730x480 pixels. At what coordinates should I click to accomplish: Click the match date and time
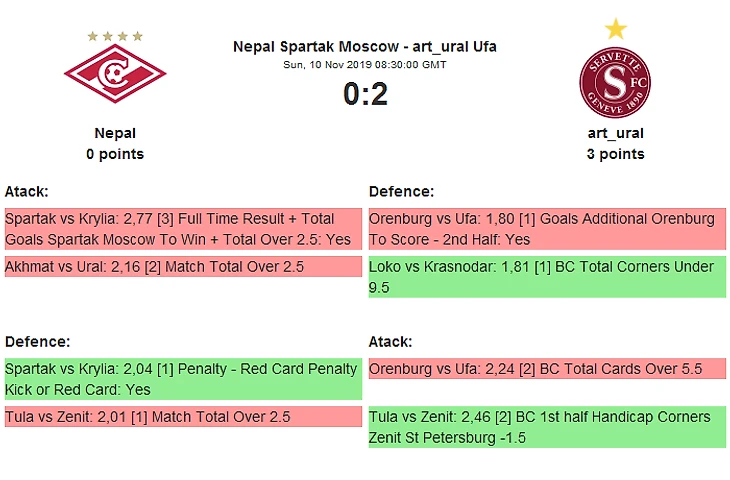(x=364, y=64)
